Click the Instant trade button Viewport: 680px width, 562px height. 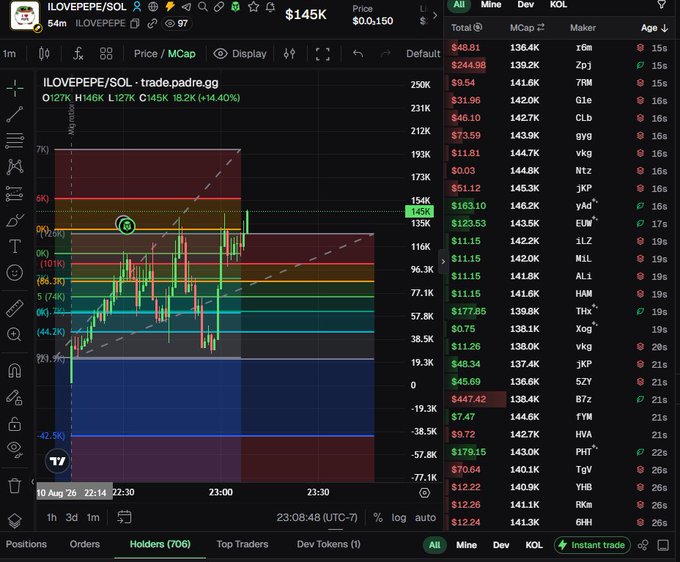[592, 545]
